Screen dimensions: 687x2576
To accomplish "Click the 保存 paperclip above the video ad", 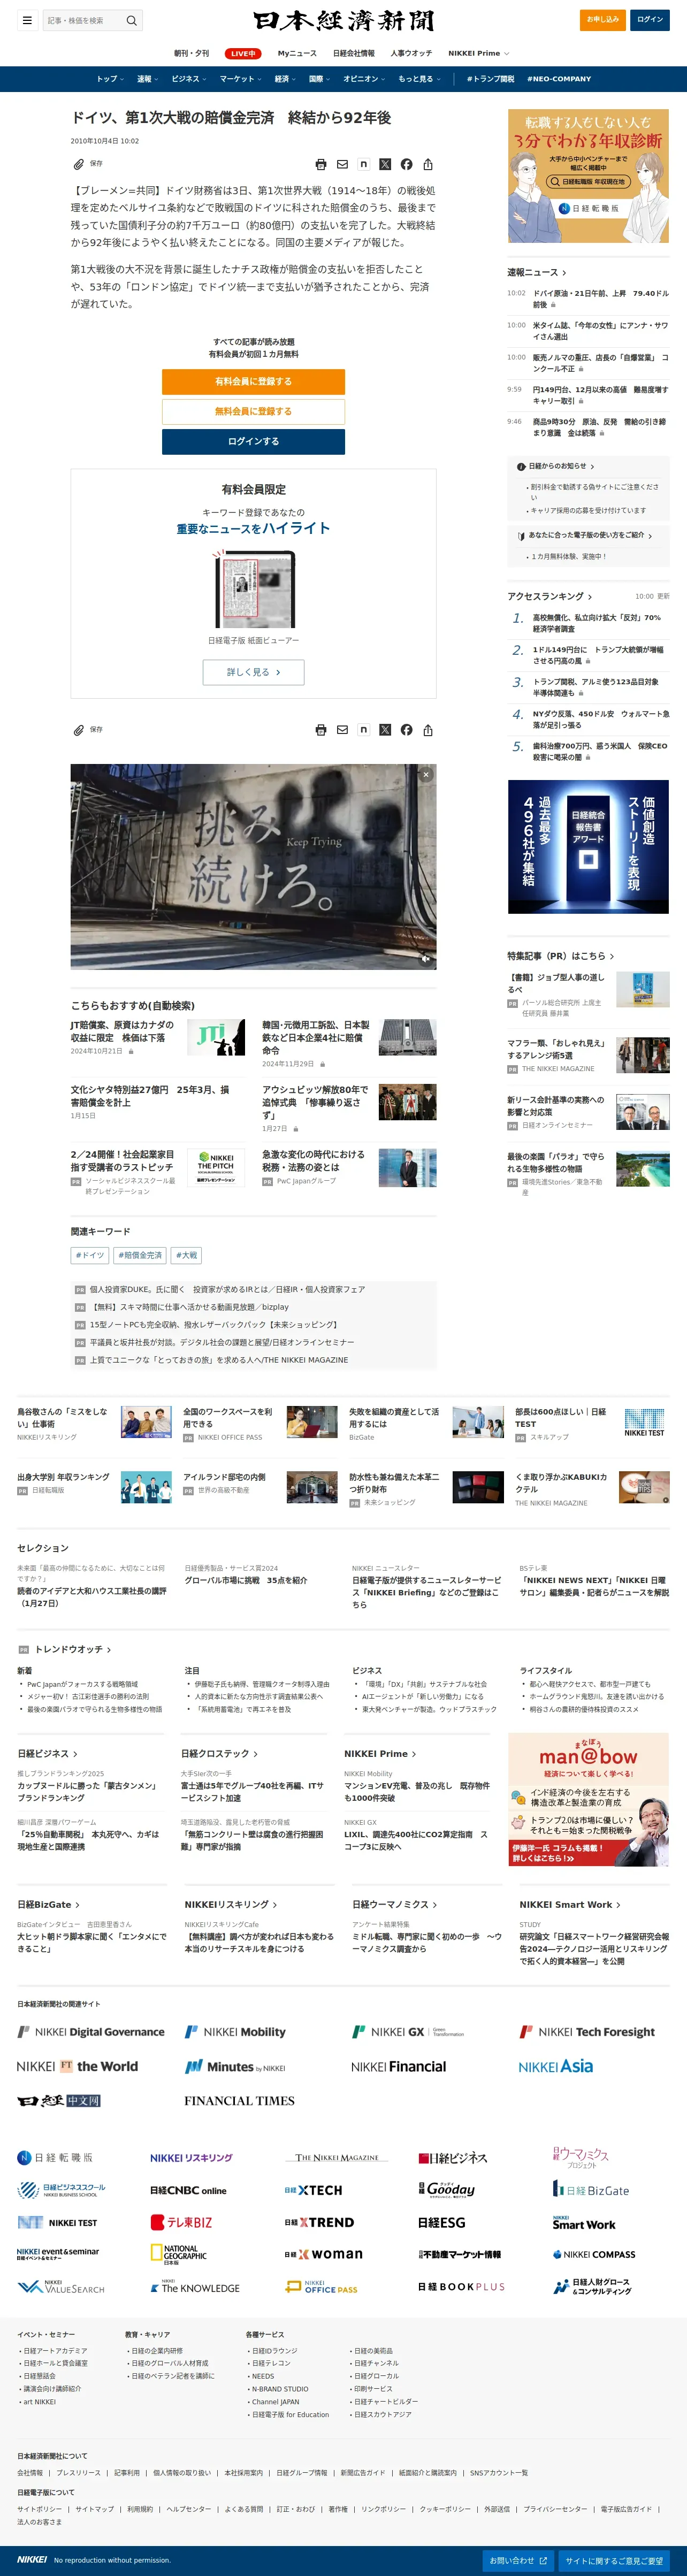I will coord(87,730).
